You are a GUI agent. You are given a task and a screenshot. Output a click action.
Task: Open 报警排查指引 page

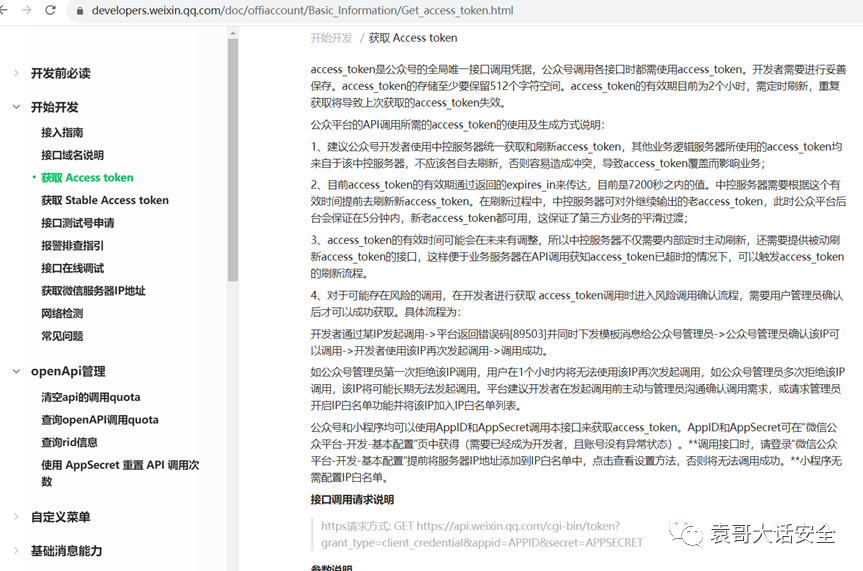coord(72,246)
